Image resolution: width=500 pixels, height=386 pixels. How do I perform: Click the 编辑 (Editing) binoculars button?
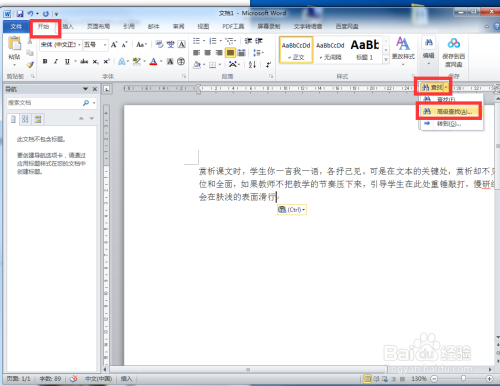[429, 50]
